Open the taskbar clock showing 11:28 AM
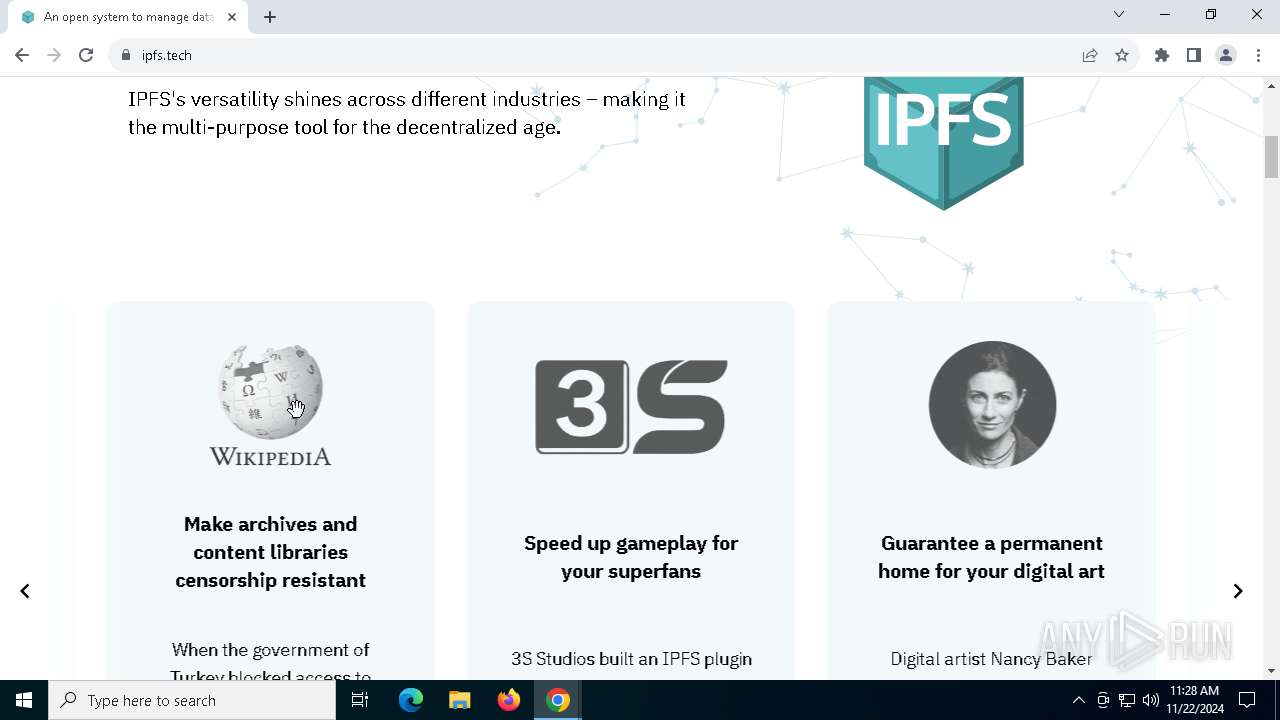 pos(1194,700)
